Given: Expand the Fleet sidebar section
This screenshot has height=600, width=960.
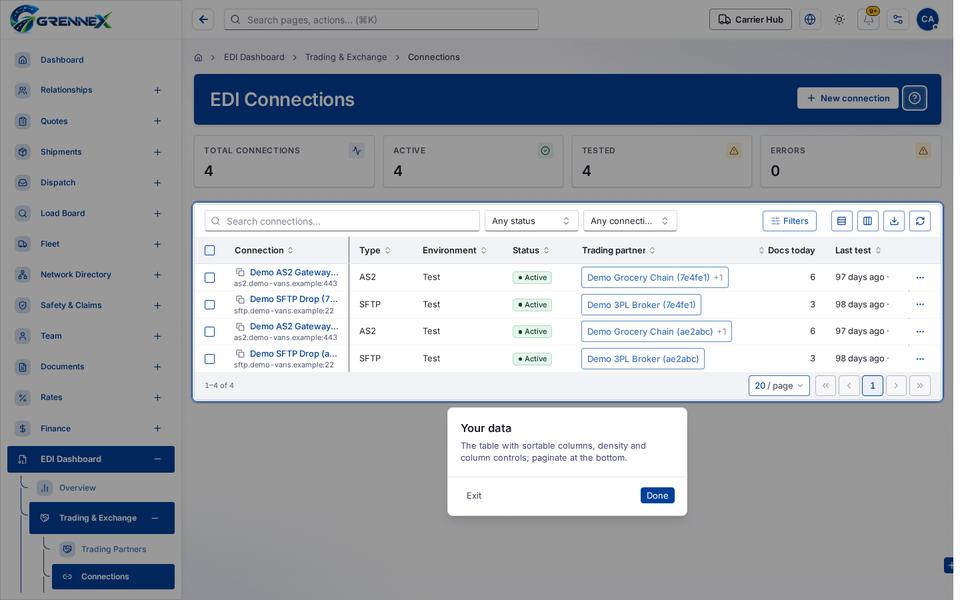Looking at the screenshot, I should pyautogui.click(x=157, y=244).
